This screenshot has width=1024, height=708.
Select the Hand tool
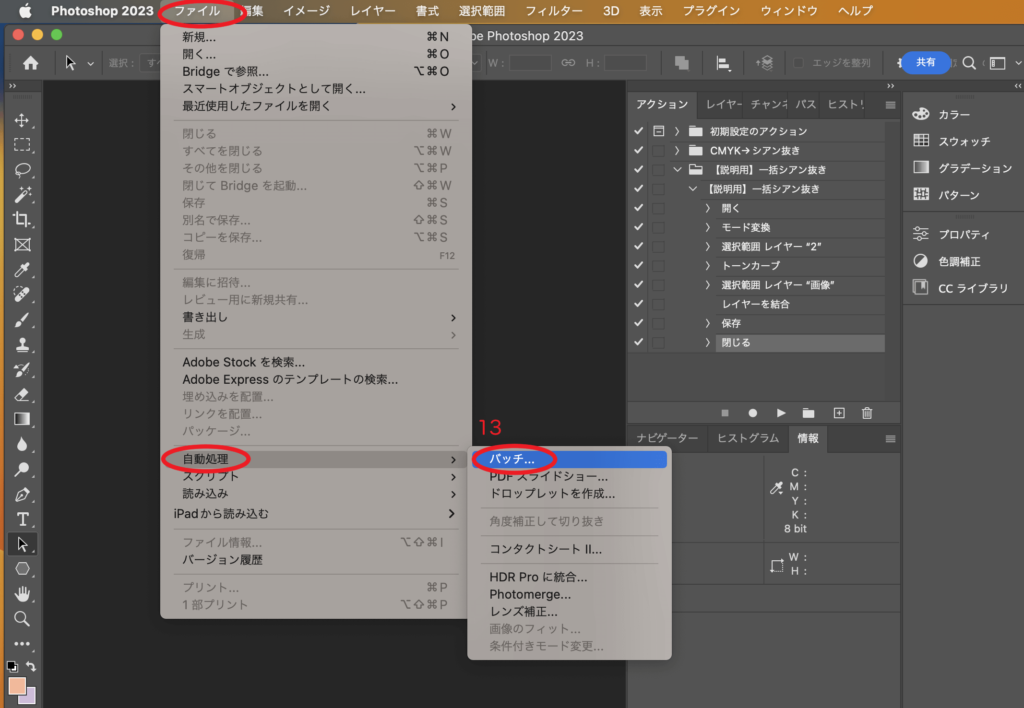(x=22, y=594)
